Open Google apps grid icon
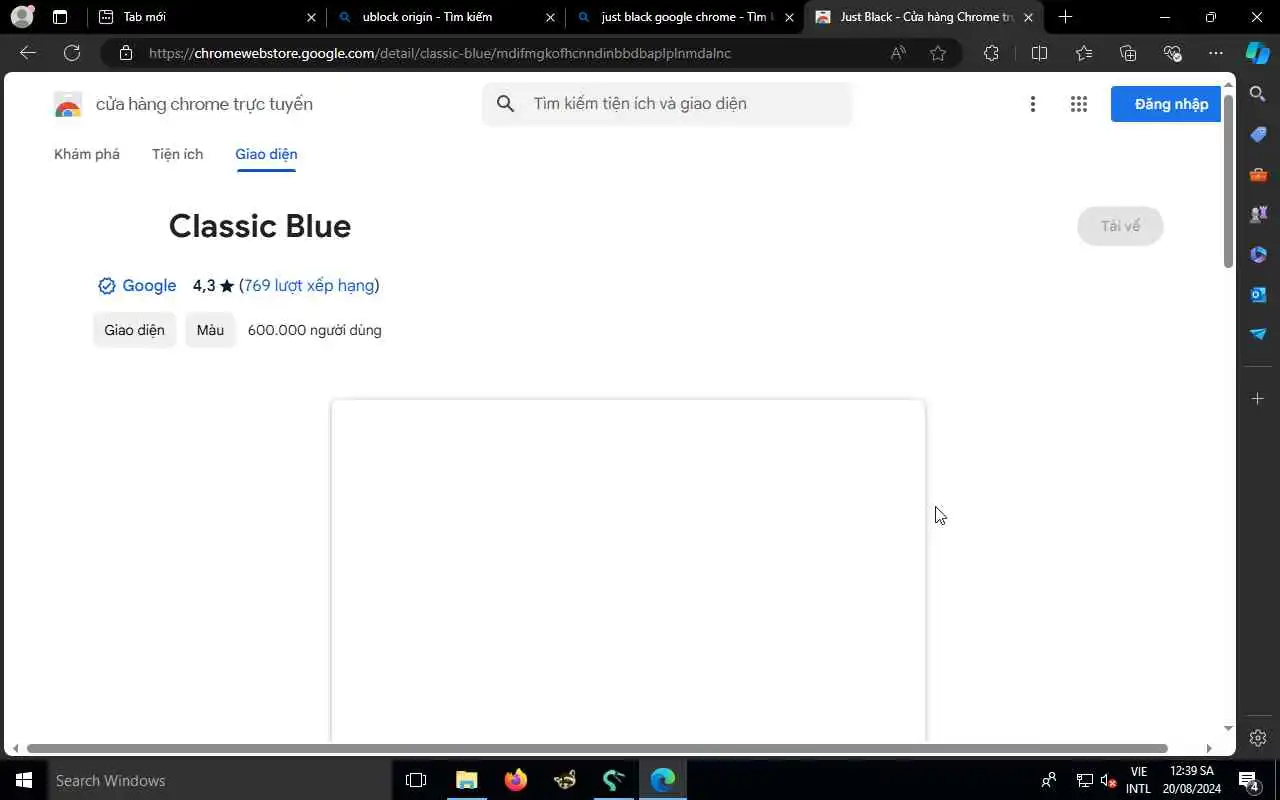This screenshot has width=1280, height=800. pyautogui.click(x=1078, y=104)
